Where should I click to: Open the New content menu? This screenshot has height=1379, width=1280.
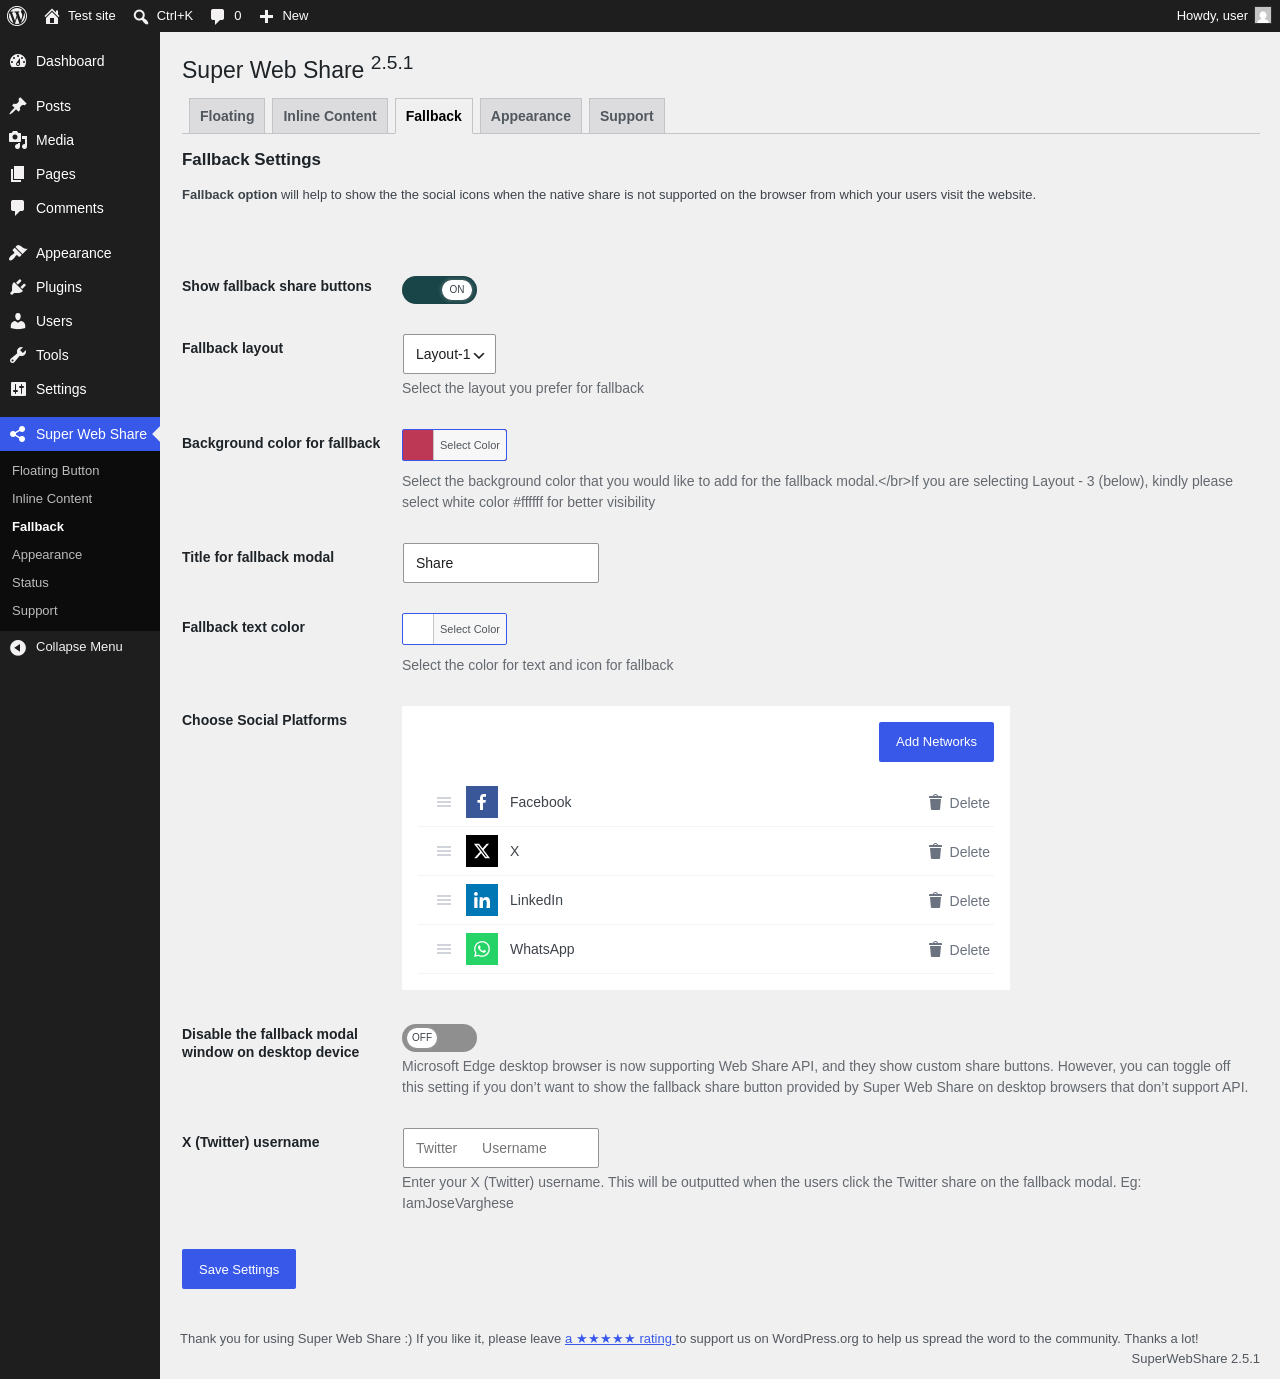pos(284,16)
